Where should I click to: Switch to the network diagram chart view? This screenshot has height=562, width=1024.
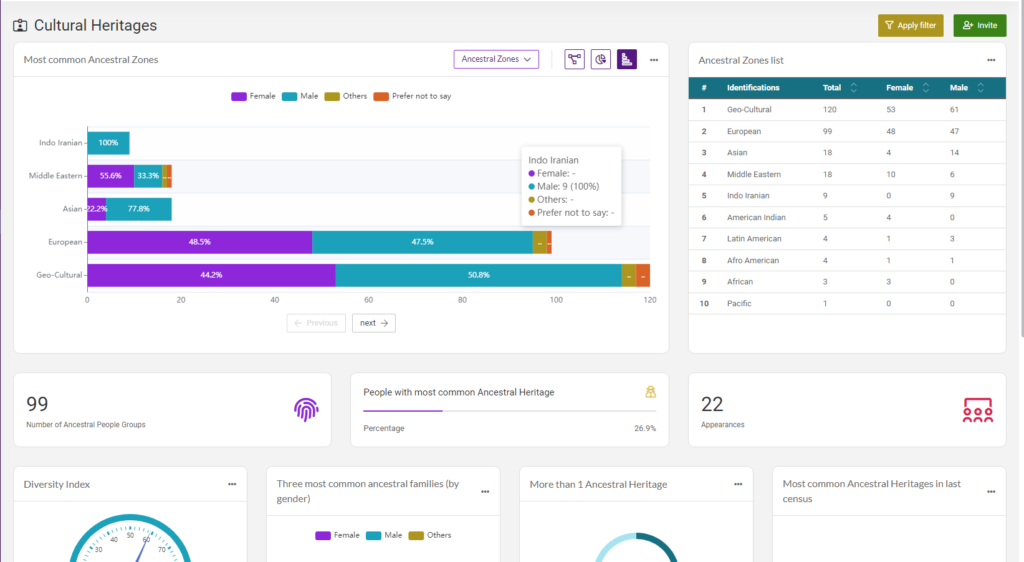coord(574,59)
